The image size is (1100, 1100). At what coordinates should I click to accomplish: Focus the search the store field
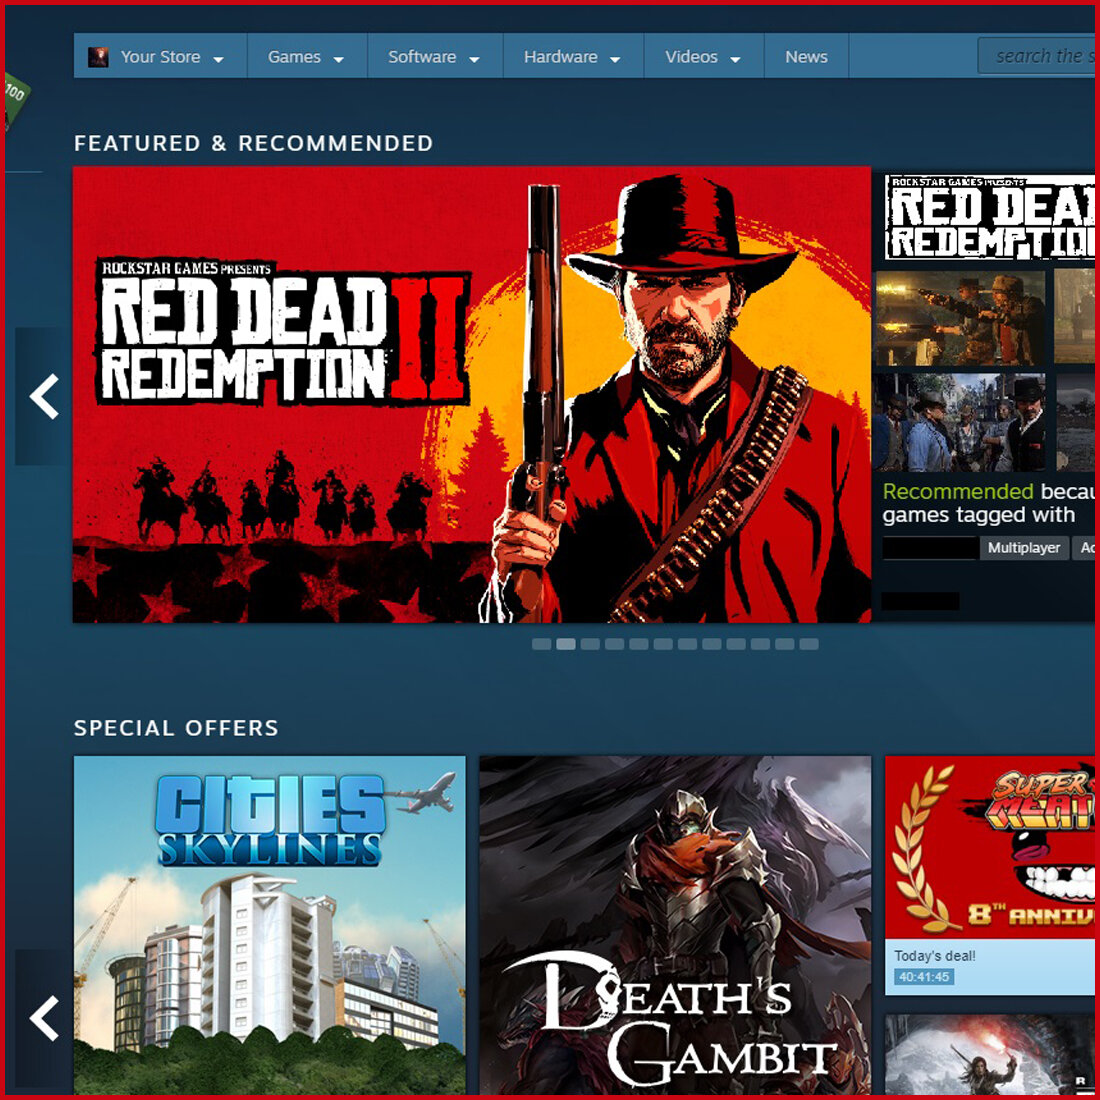1038,56
